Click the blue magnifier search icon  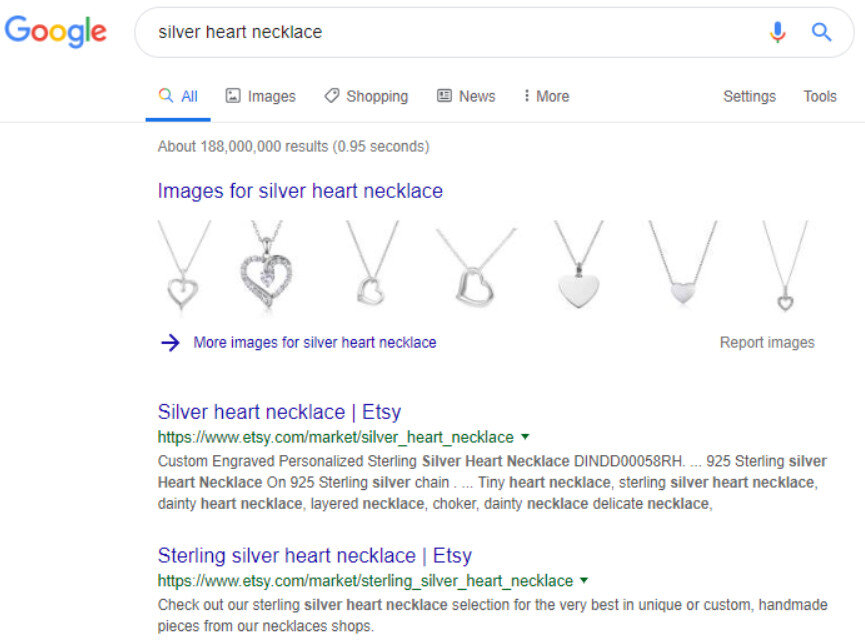tap(821, 32)
